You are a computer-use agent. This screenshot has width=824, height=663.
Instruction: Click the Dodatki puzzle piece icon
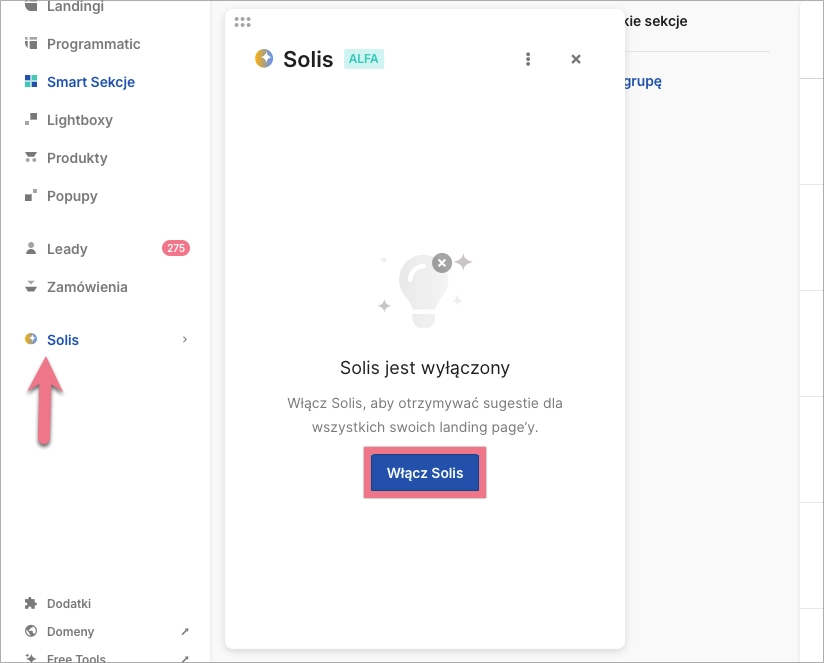[30, 604]
